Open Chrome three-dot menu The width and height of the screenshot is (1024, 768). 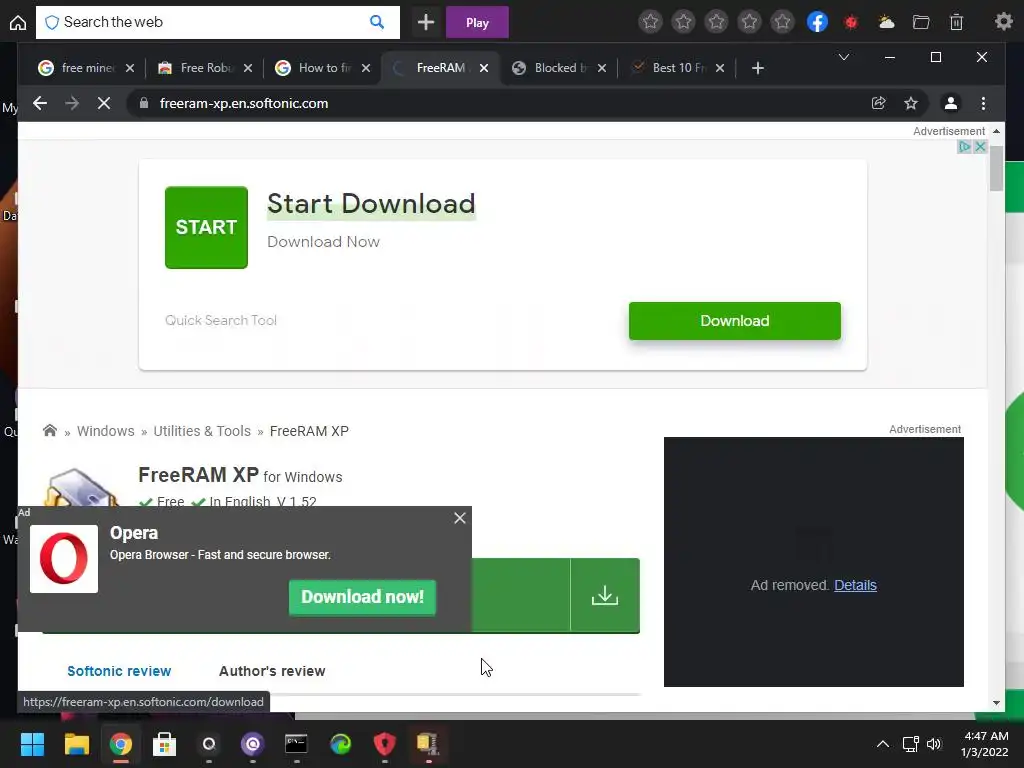(984, 103)
